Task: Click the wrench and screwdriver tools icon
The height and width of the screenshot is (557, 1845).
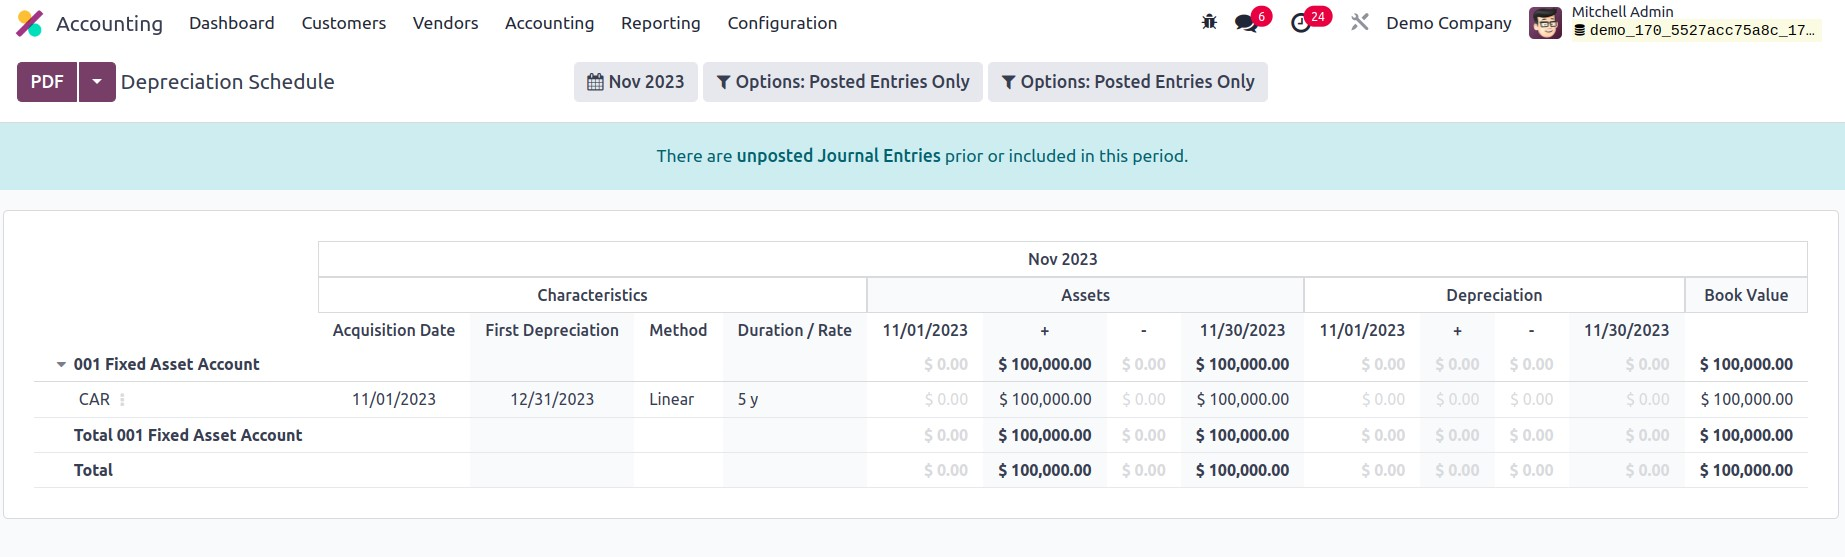Action: click(1359, 22)
